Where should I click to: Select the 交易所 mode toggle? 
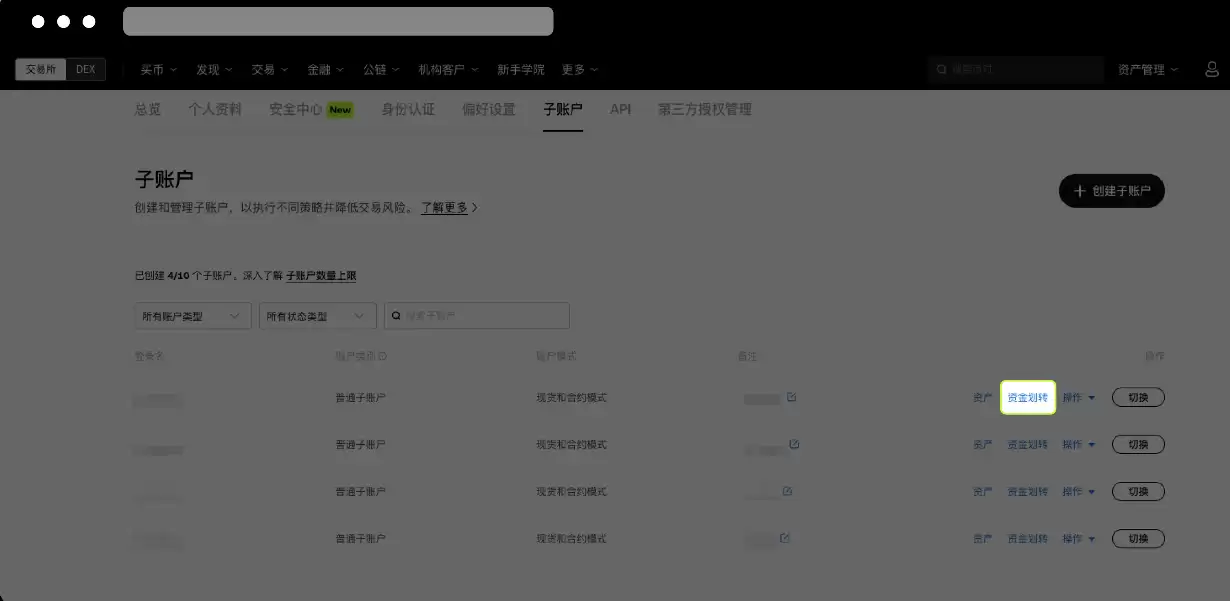[x=38, y=69]
